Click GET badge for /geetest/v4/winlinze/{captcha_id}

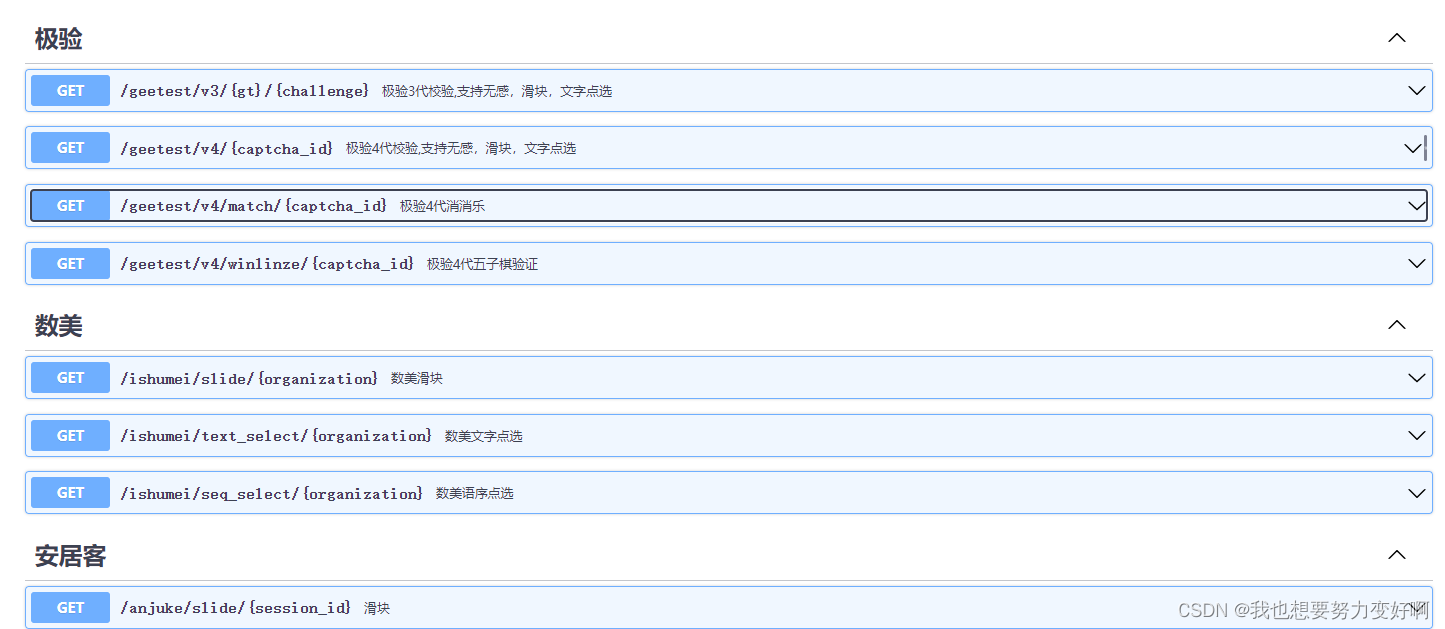70,263
